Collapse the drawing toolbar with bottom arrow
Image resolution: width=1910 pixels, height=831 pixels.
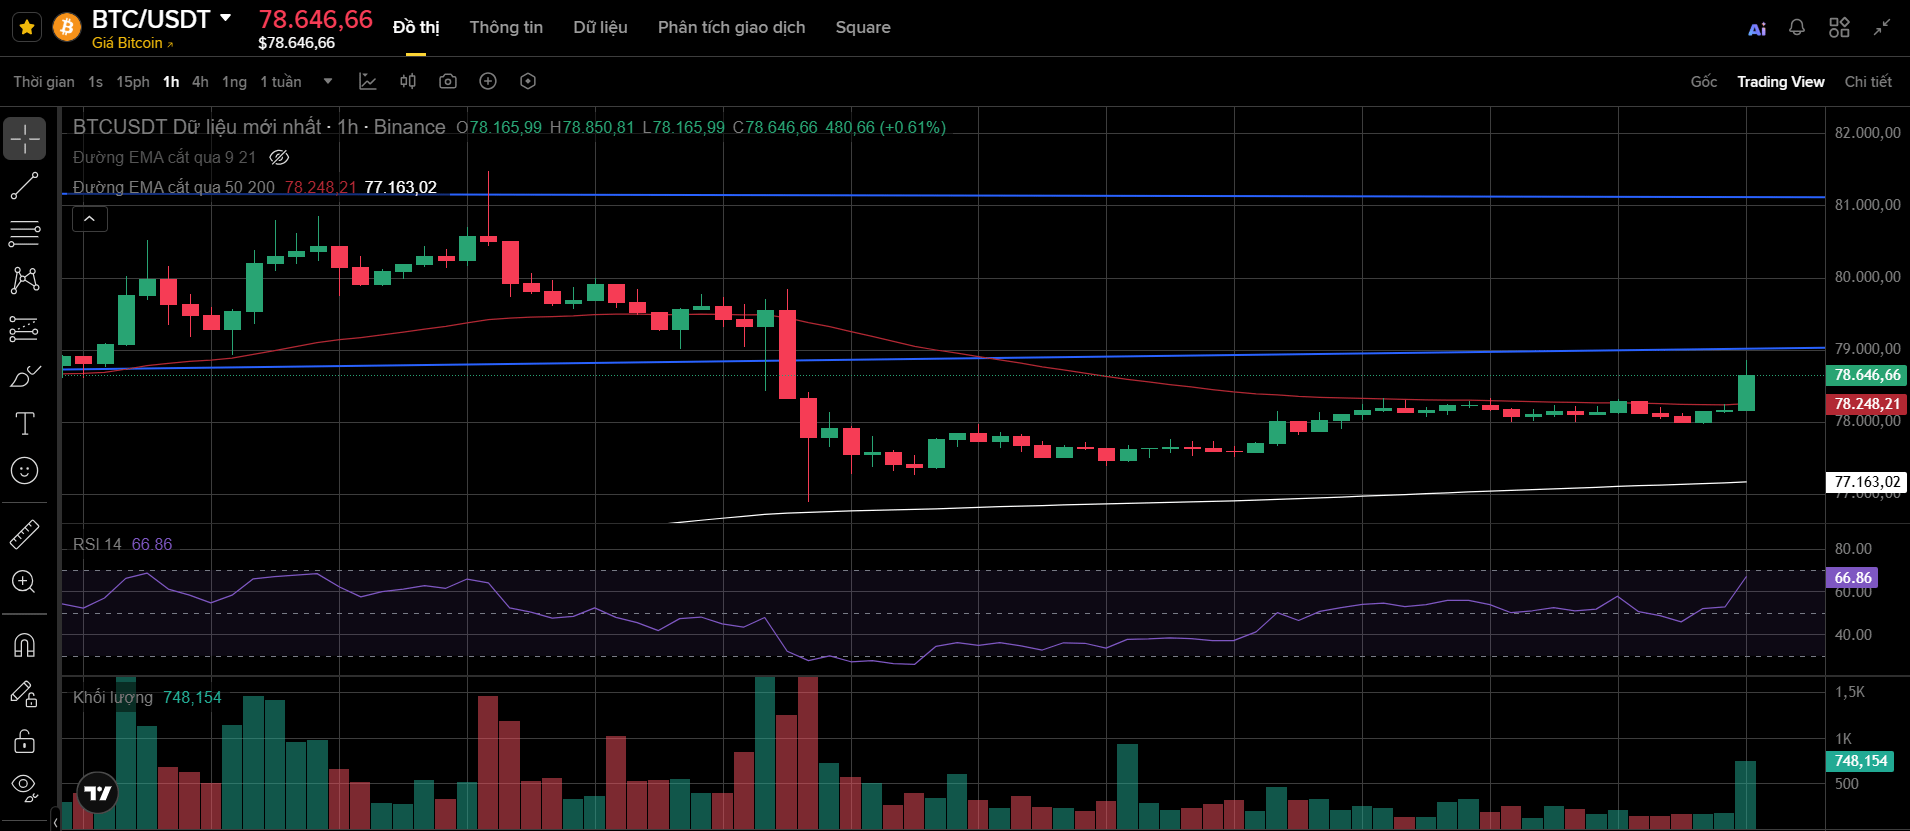click(x=56, y=822)
